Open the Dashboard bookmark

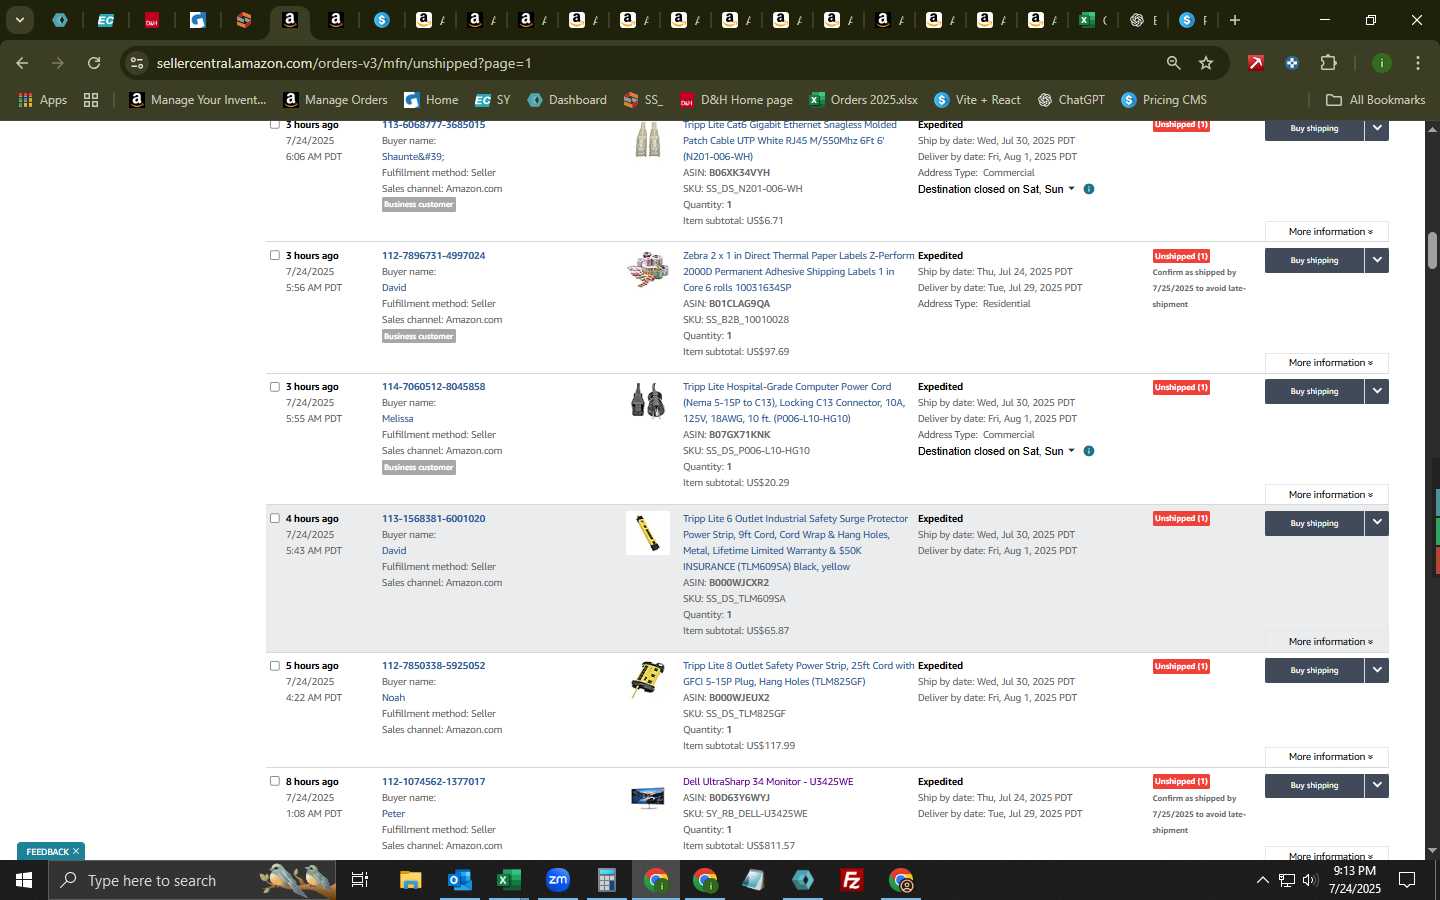[x=567, y=100]
